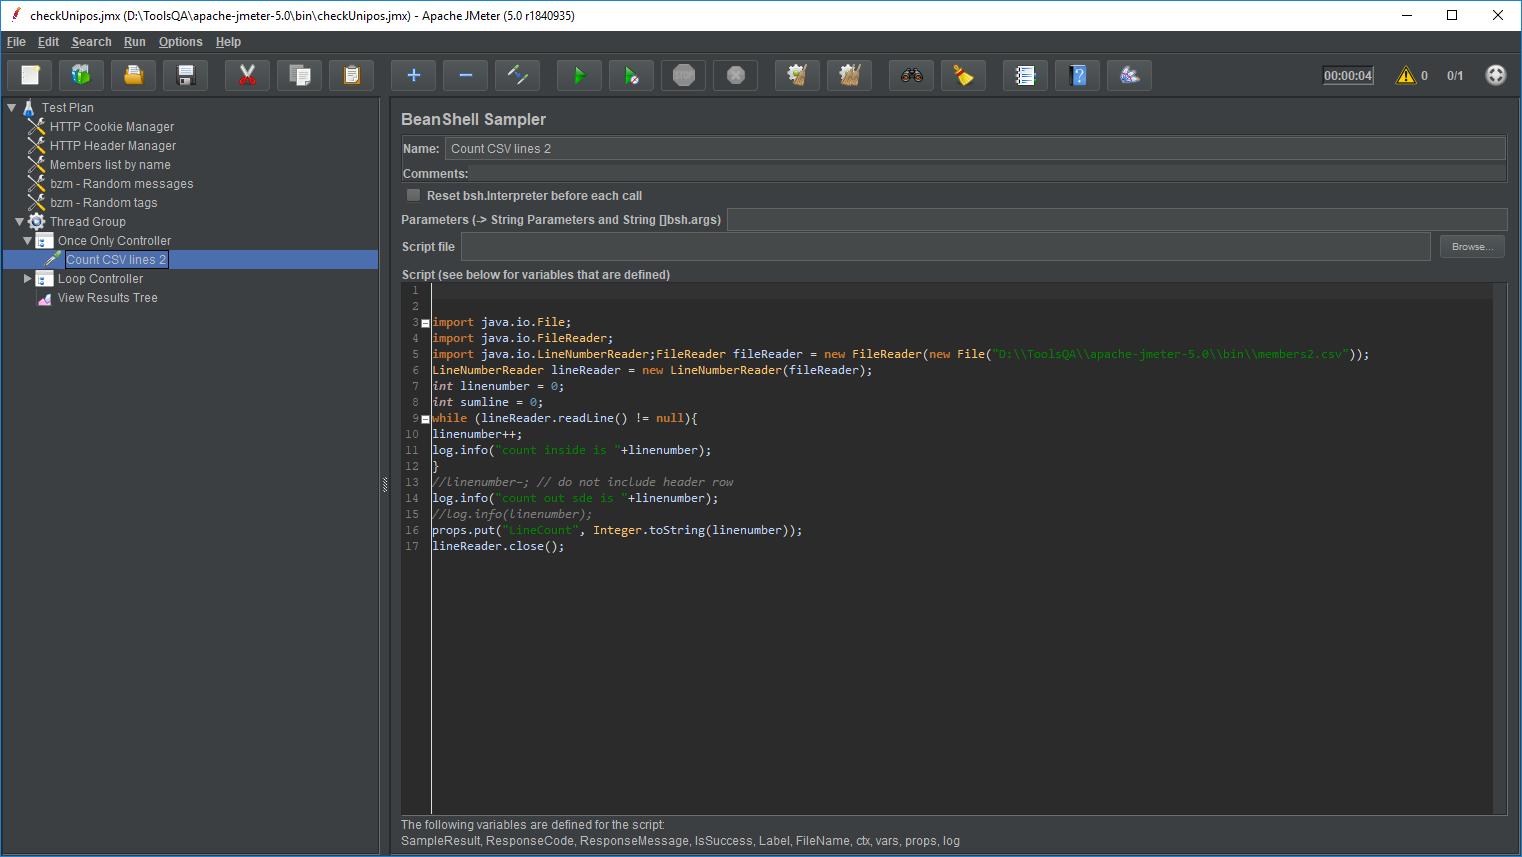The height and width of the screenshot is (857, 1522).
Task: Collapse the Thread Group tree node
Action: (19, 222)
